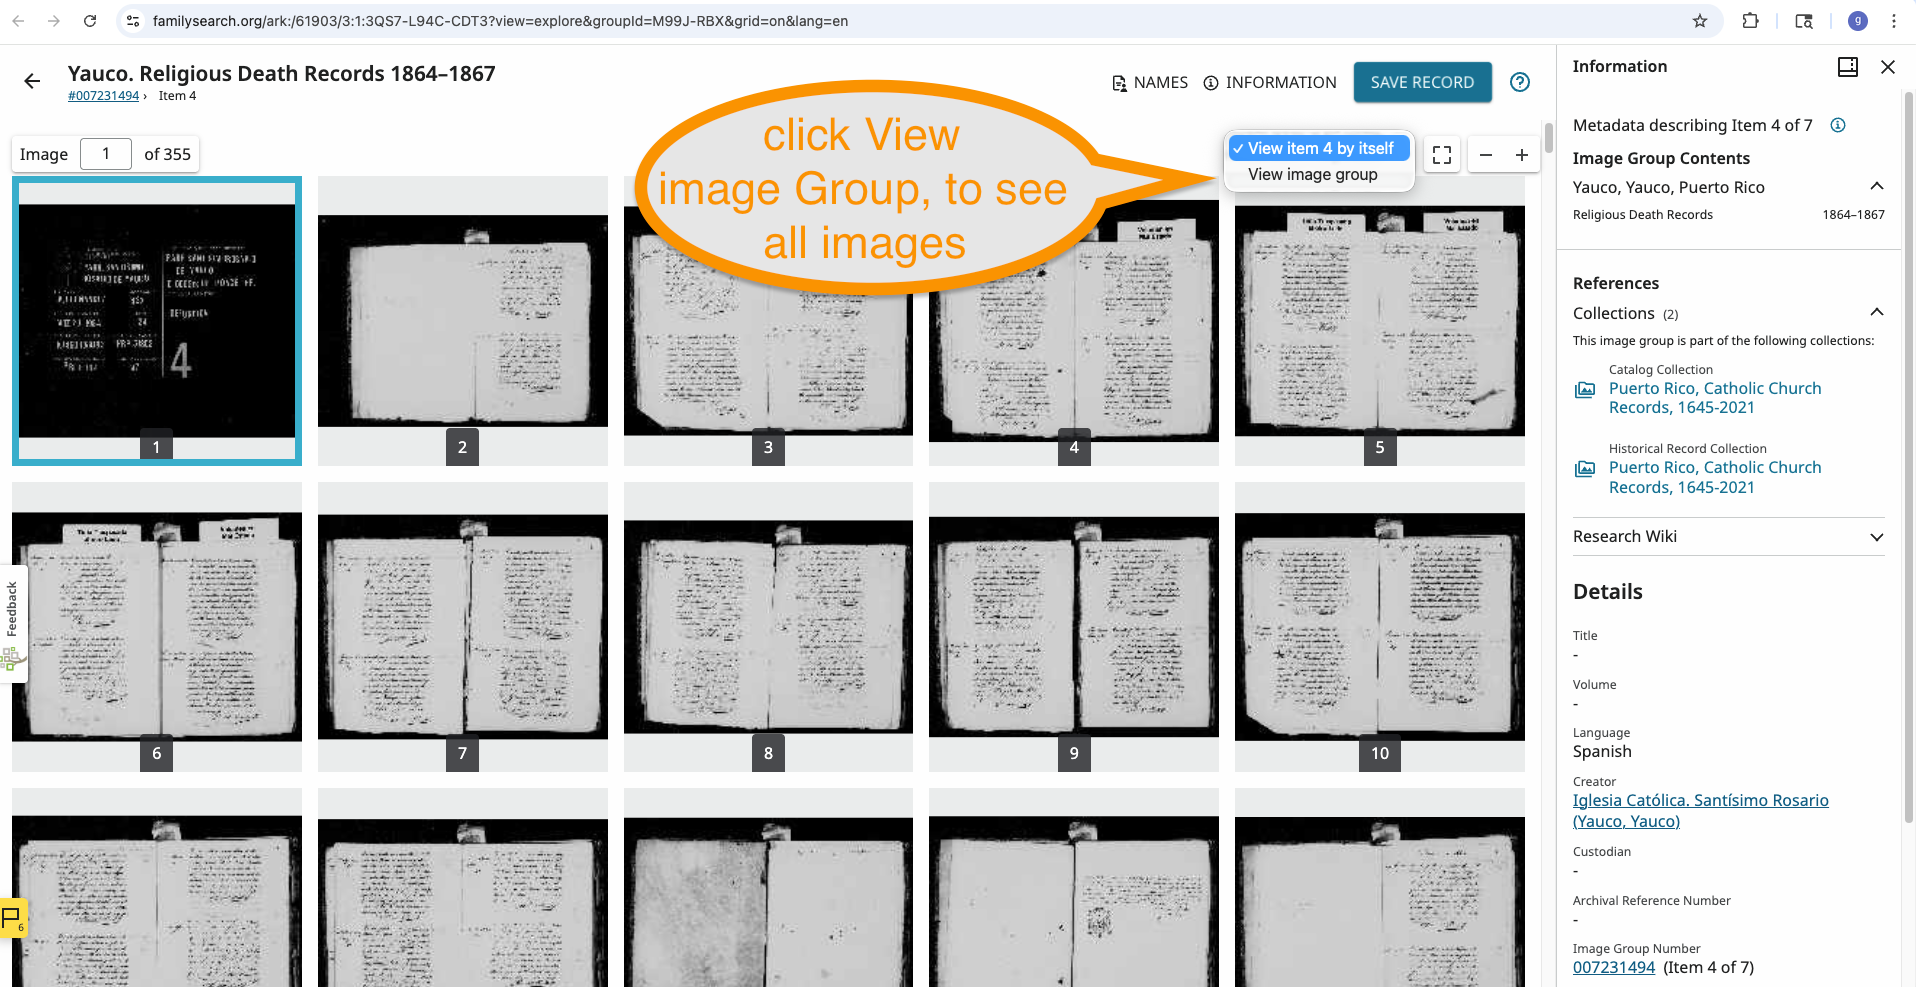Toggle full screen image viewer
Screen dimensions: 1916x987
[x=1442, y=155]
